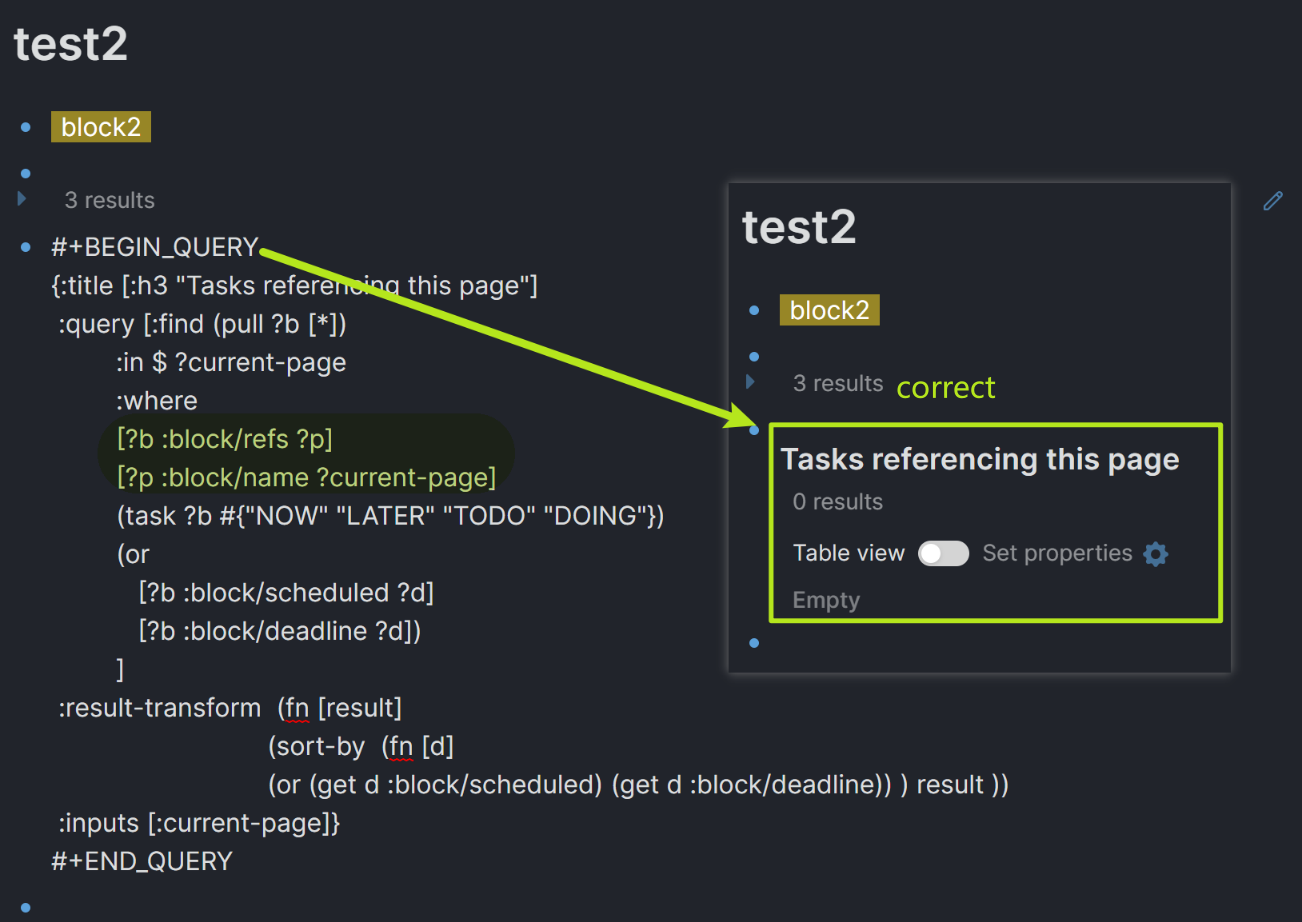This screenshot has height=922, width=1302.
Task: Click the pencil edit icon
Action: point(1273,201)
